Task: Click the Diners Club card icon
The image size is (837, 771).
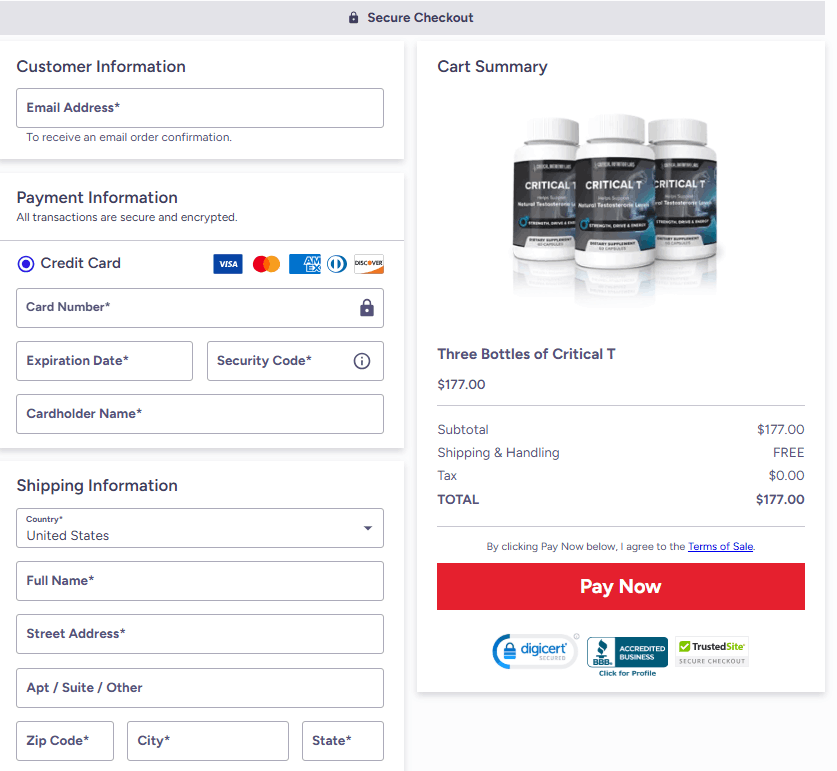Action: [336, 263]
